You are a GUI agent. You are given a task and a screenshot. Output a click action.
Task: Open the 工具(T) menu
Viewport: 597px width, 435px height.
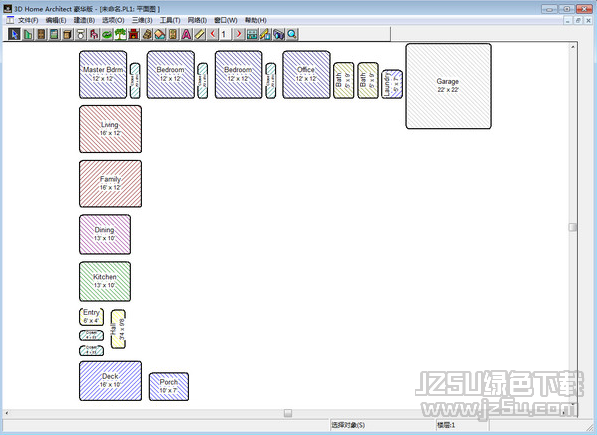[x=170, y=20]
